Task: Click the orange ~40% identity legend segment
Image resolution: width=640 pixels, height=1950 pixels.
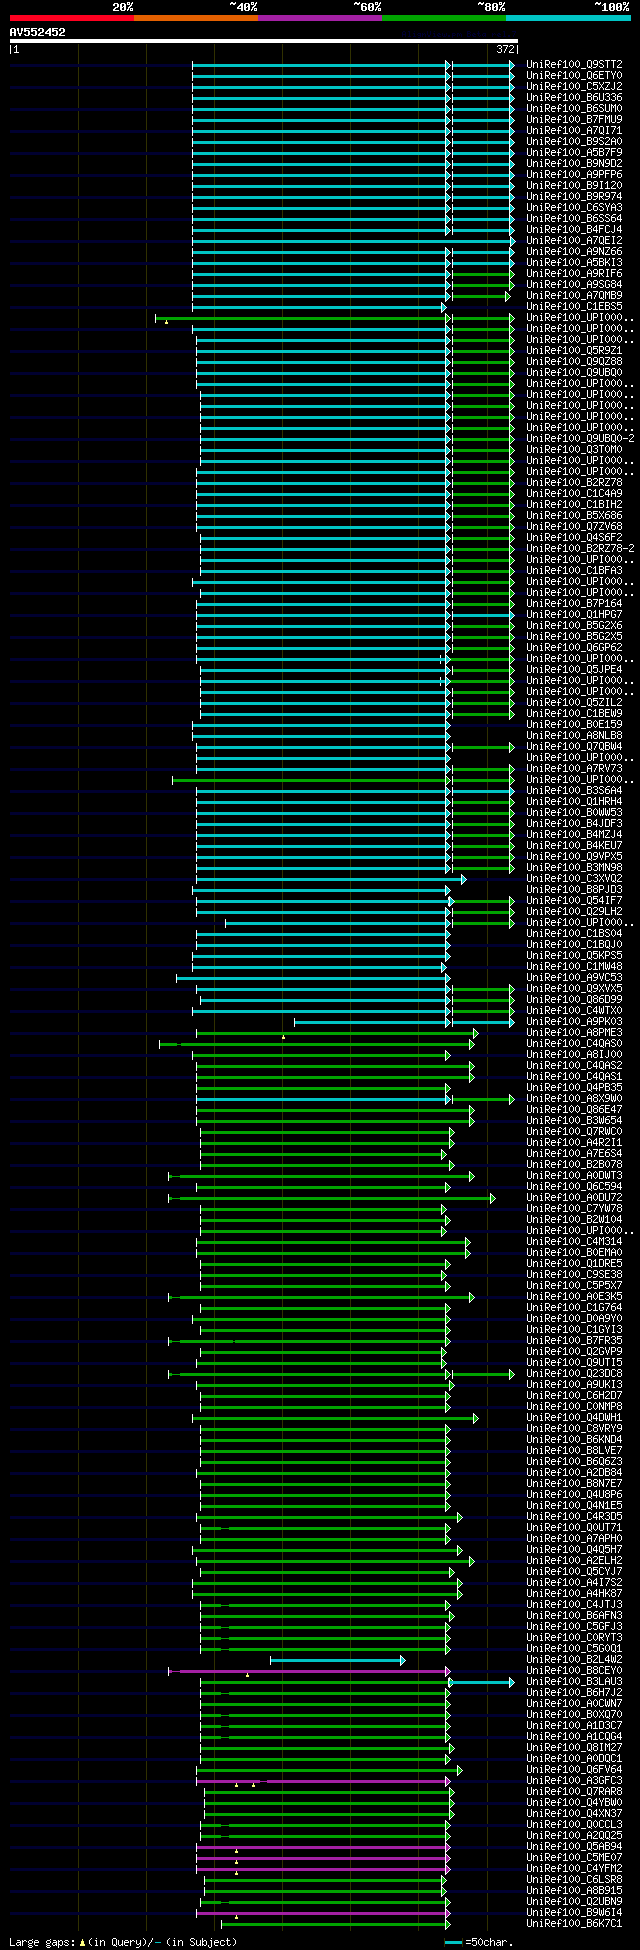Action: 196,18
